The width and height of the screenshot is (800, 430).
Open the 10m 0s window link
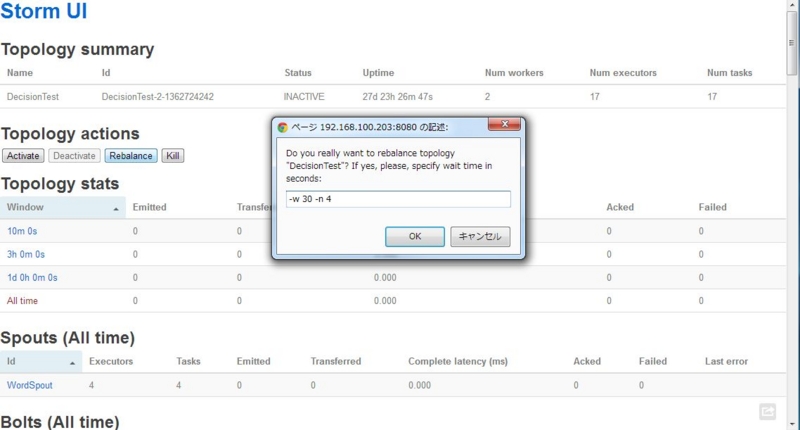point(22,231)
